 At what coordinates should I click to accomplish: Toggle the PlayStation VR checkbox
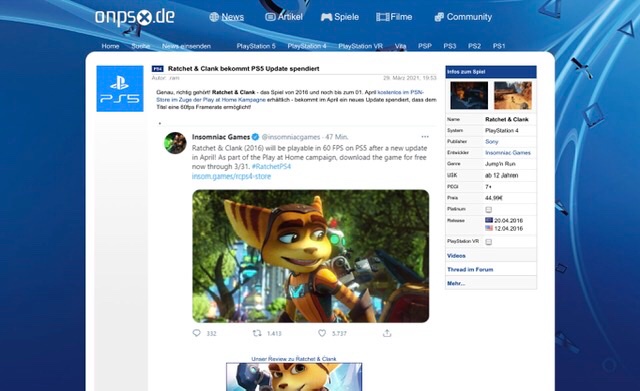(x=489, y=242)
